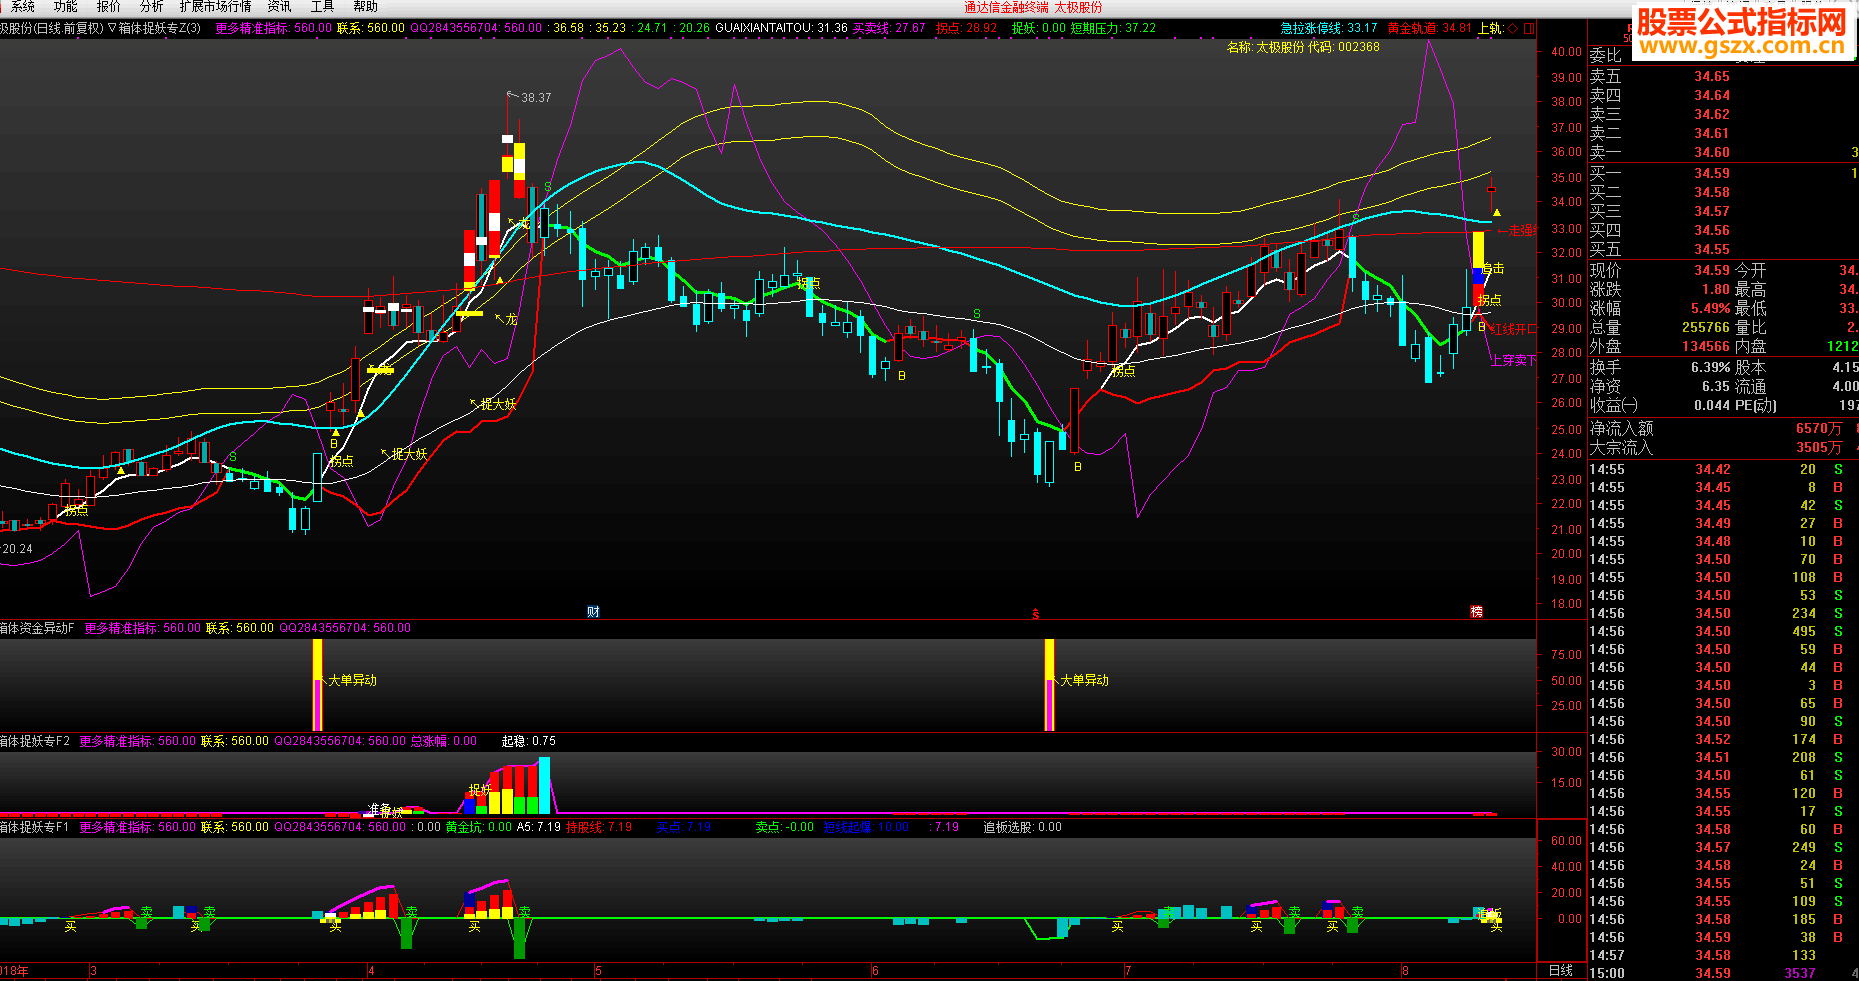The width and height of the screenshot is (1859, 981).
Task: Click the 榜 ranking marker icon on chart
Action: click(x=1476, y=612)
